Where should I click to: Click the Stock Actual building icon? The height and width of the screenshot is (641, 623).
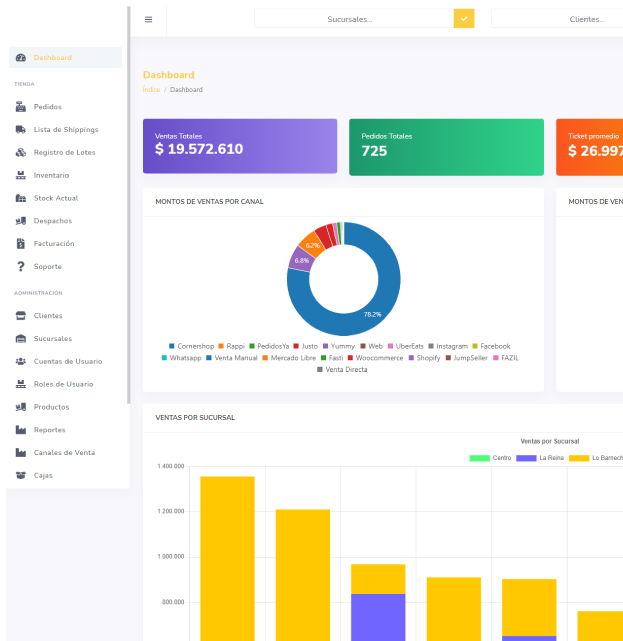tap(21, 198)
